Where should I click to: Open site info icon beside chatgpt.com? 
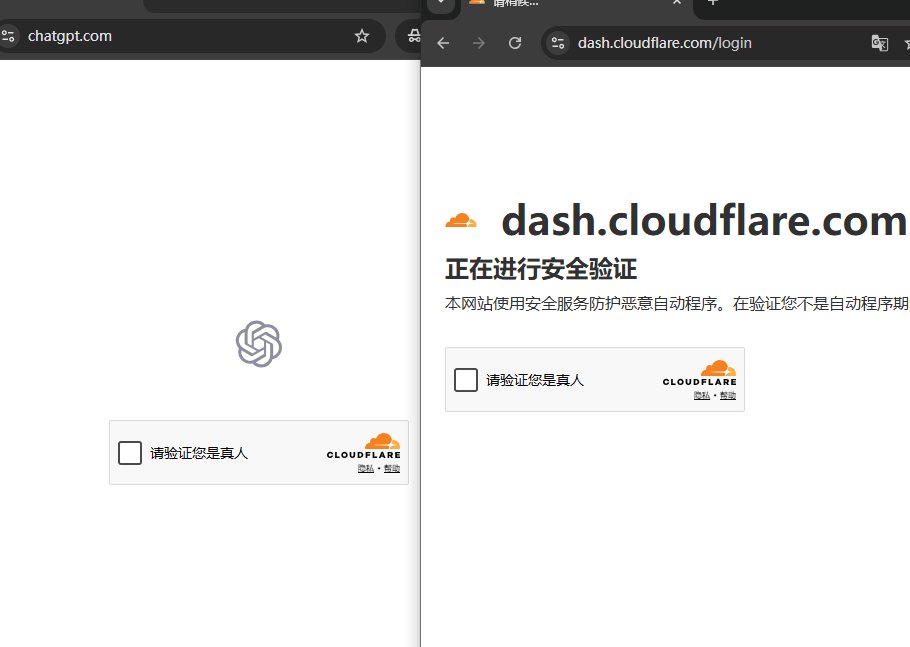[x=8, y=36]
